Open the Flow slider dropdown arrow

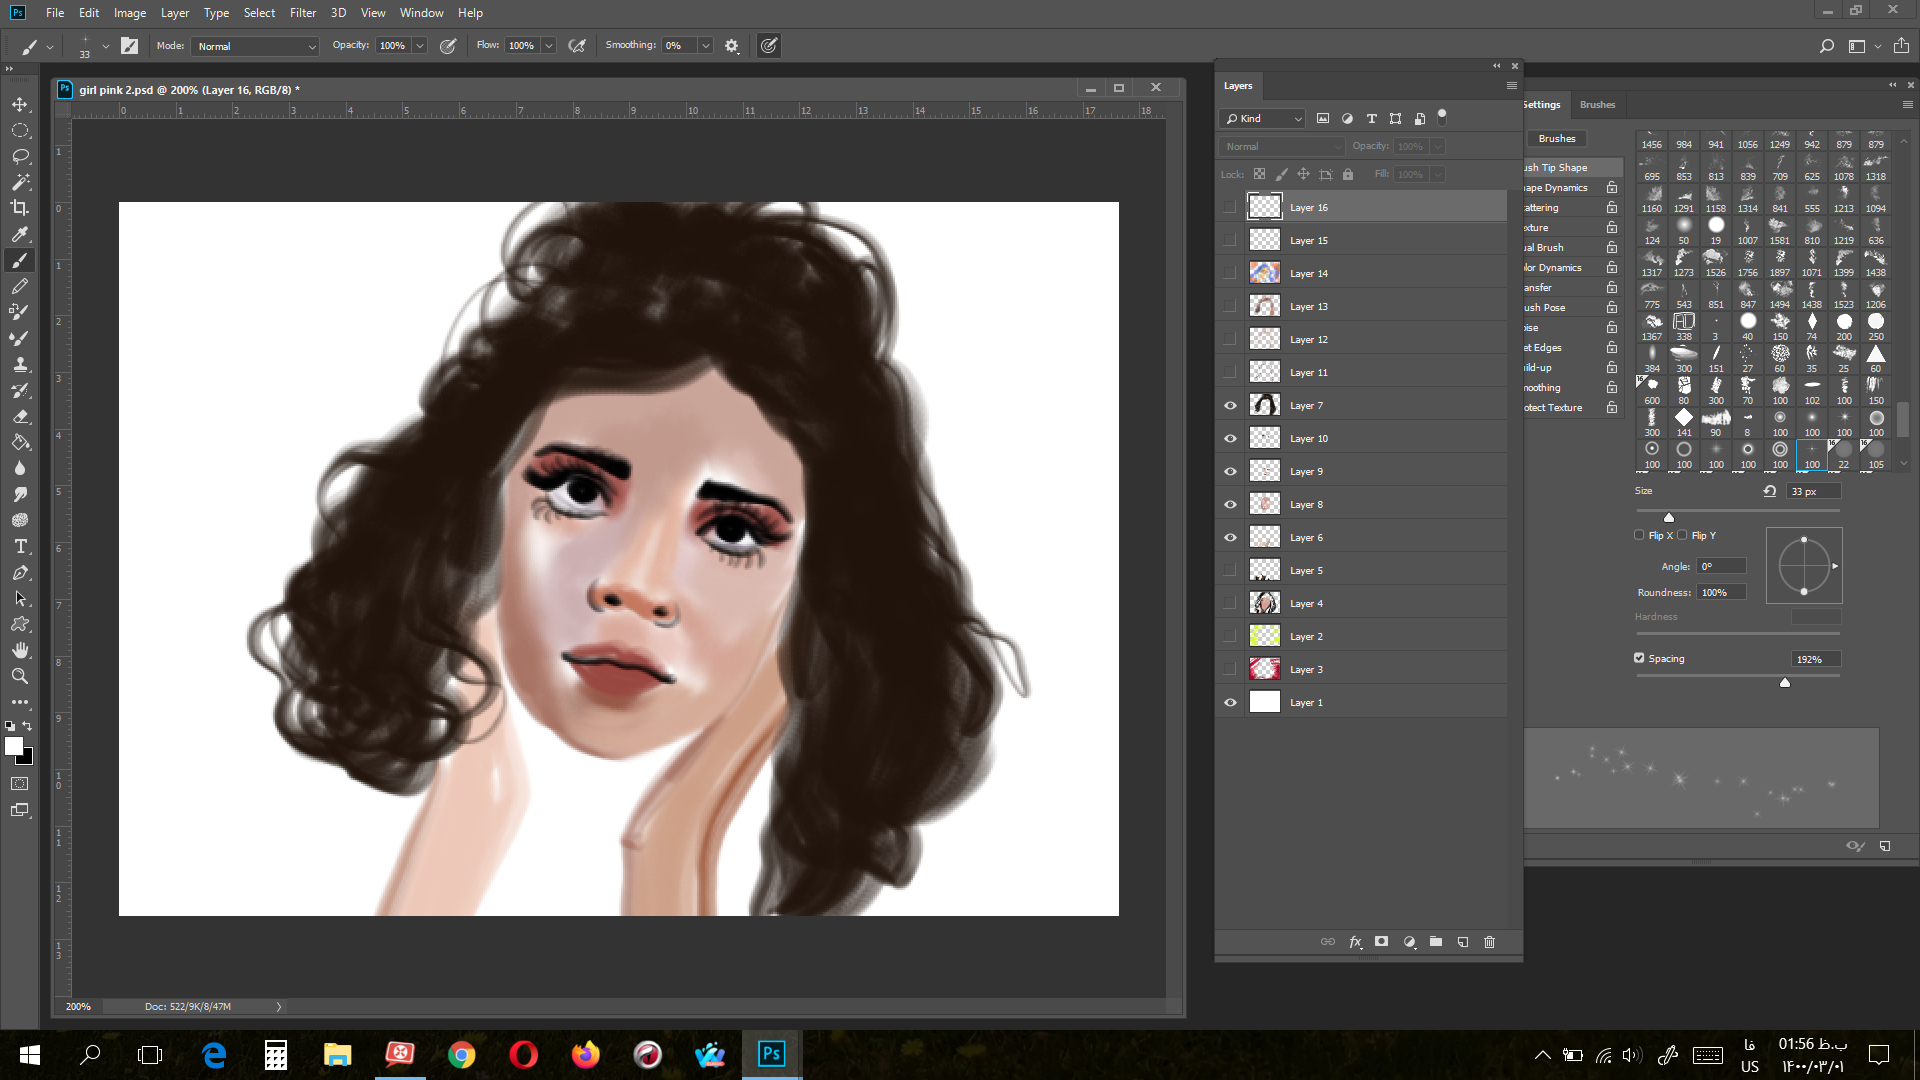(x=549, y=46)
